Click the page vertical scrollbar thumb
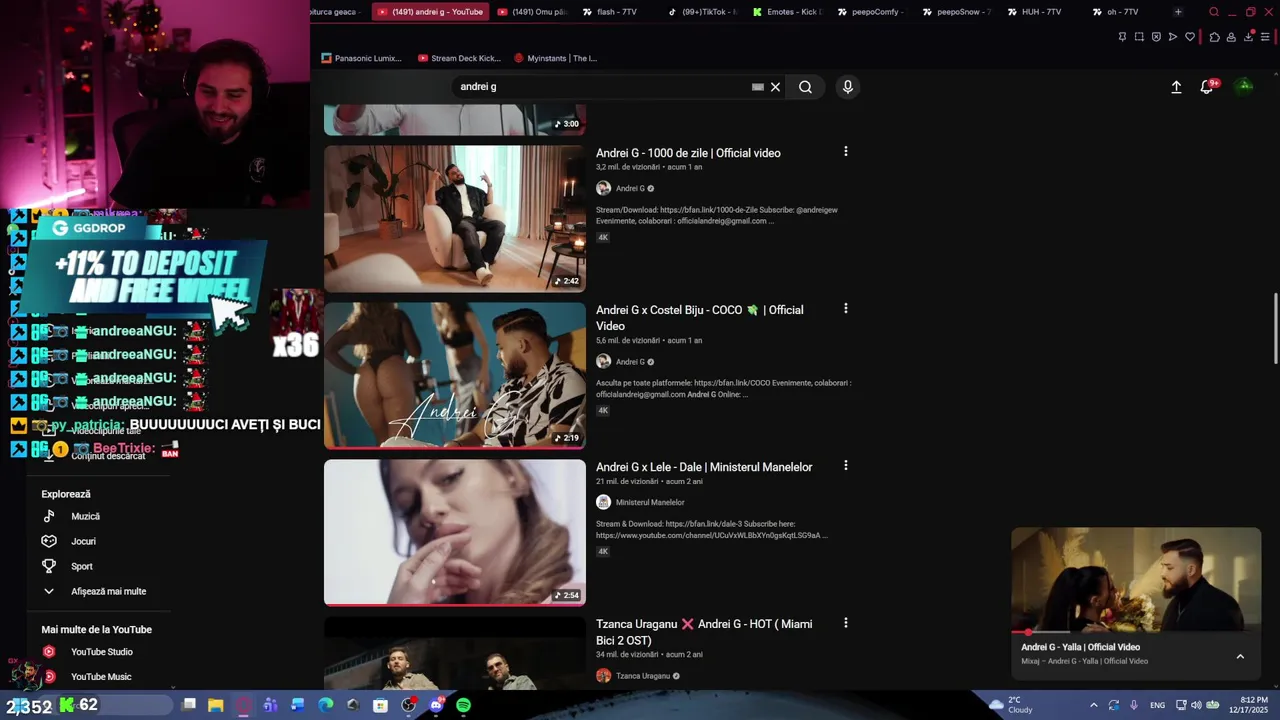Viewport: 1280px width, 720px height. click(x=1275, y=330)
